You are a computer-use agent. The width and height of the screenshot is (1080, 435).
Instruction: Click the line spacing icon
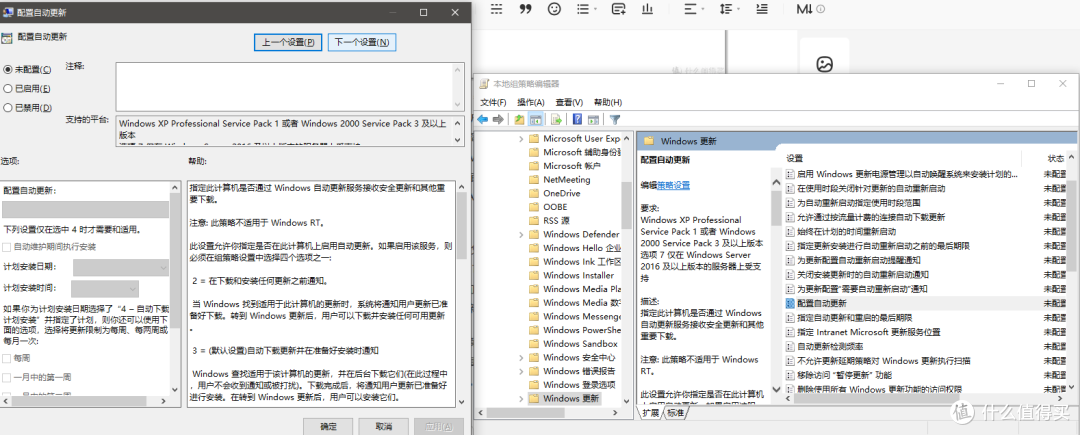click(x=726, y=9)
